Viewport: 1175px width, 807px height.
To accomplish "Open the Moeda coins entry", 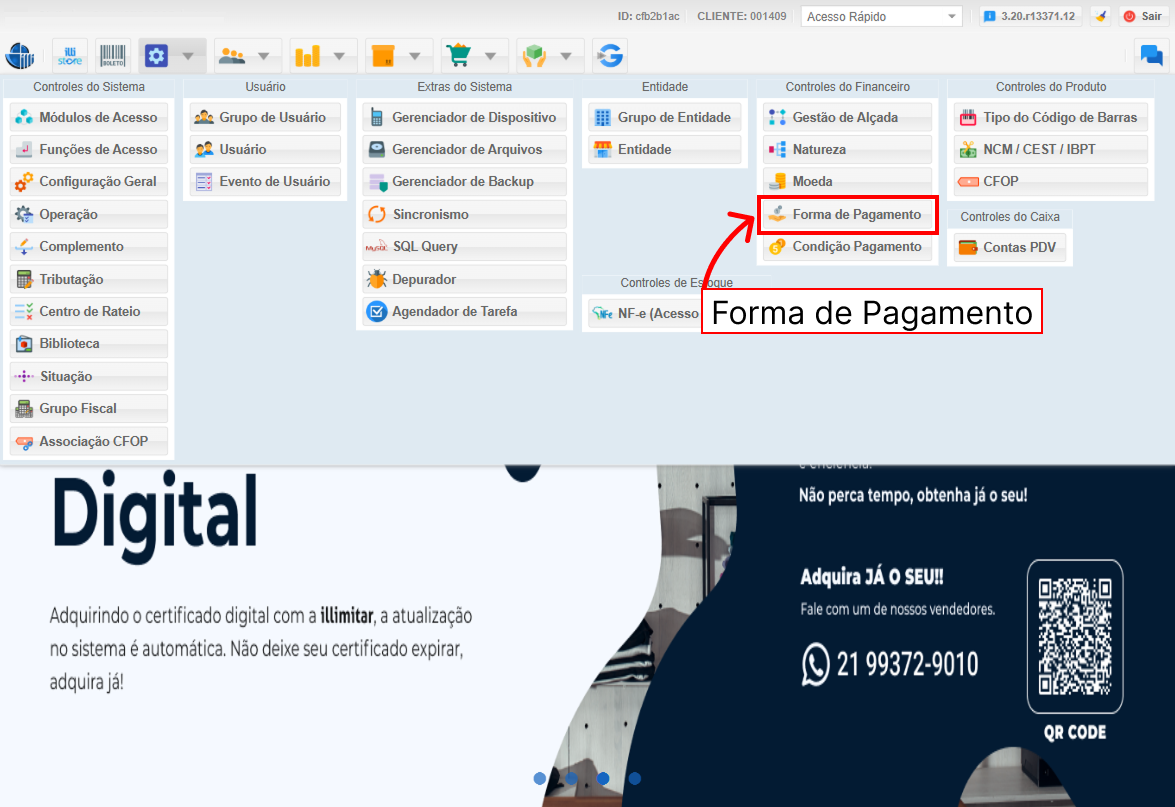I will (x=848, y=181).
